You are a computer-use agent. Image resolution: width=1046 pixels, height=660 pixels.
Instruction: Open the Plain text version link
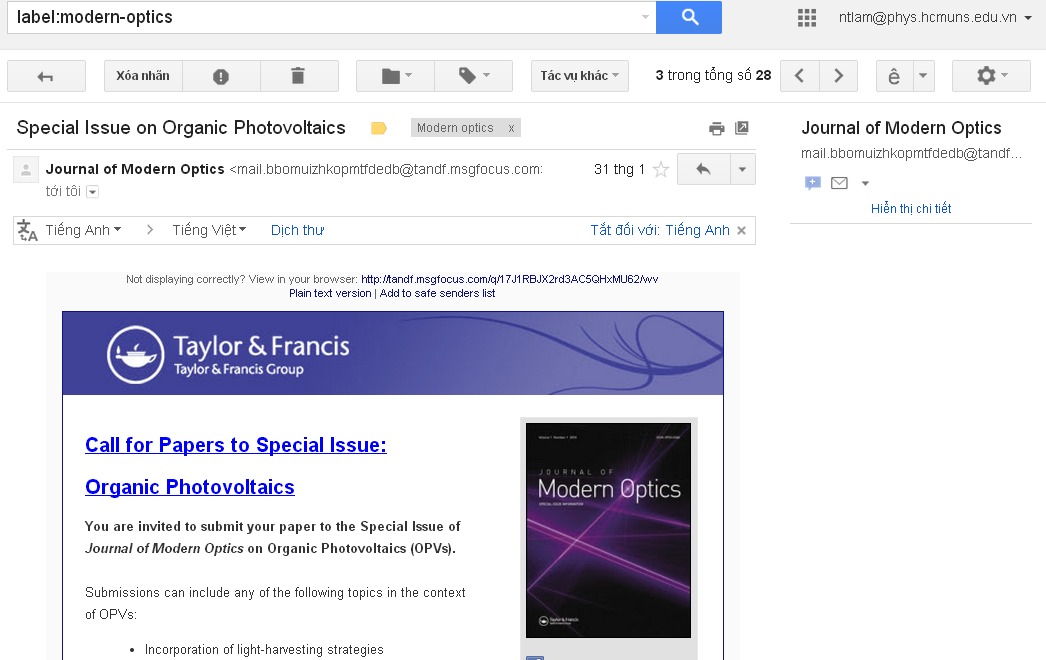330,293
